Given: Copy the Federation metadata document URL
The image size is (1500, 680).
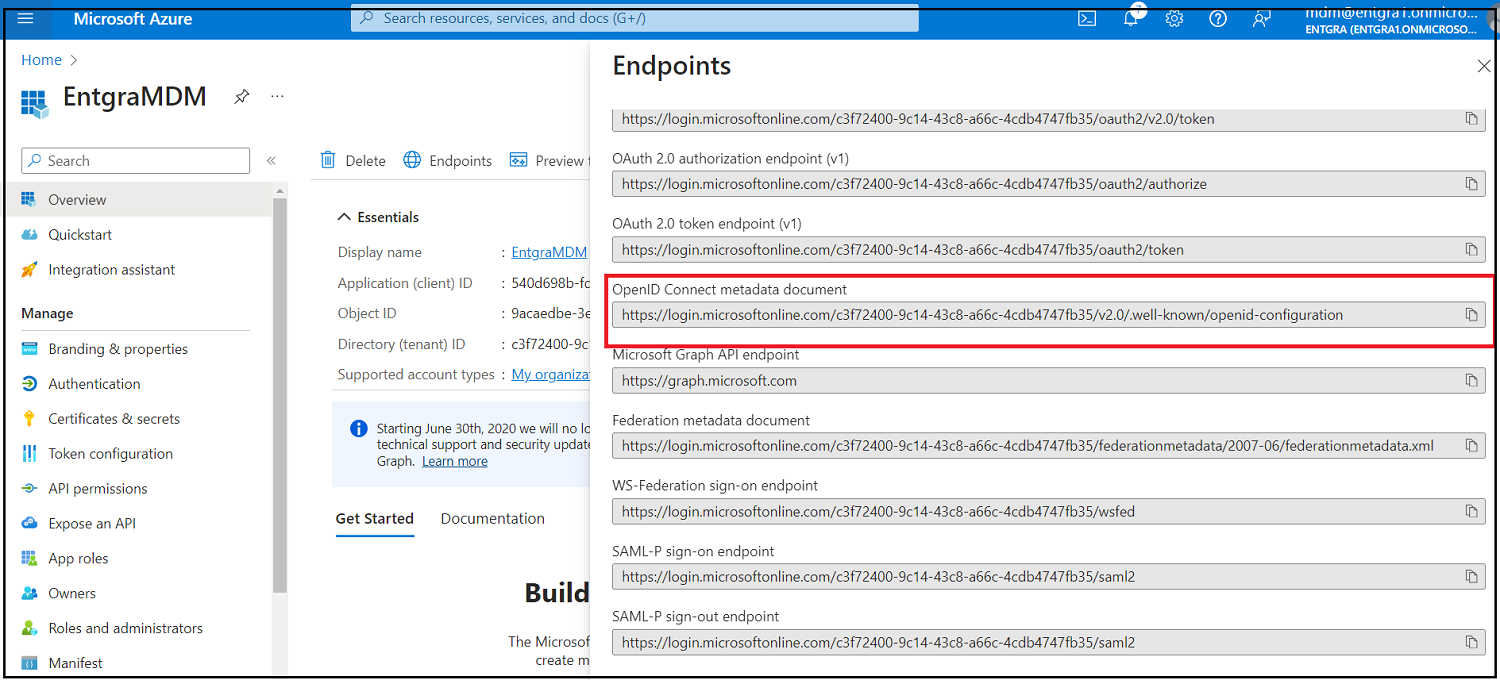Looking at the screenshot, I should [1471, 446].
